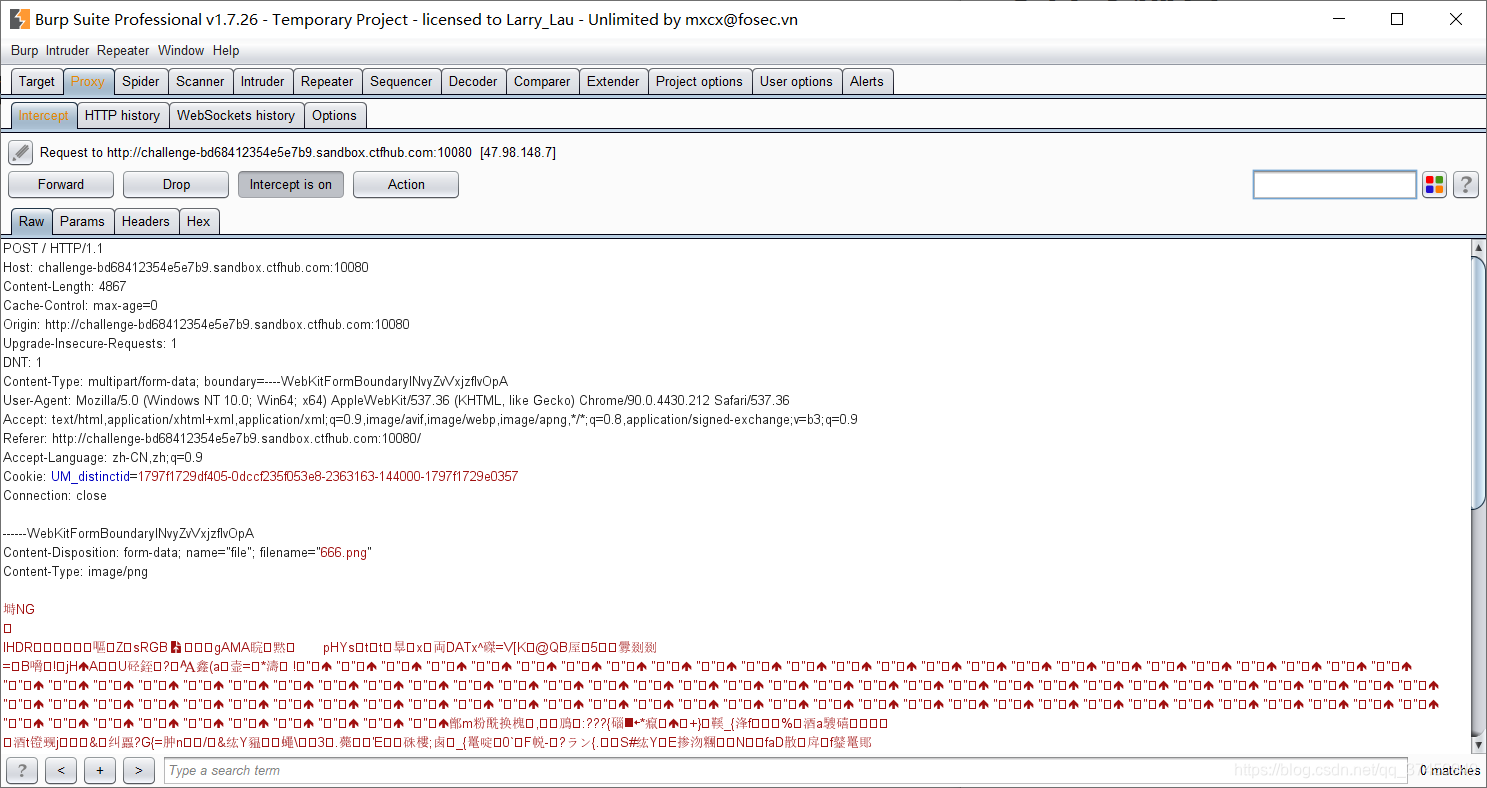Click the Cookie UM_distinctid header line

tap(261, 476)
